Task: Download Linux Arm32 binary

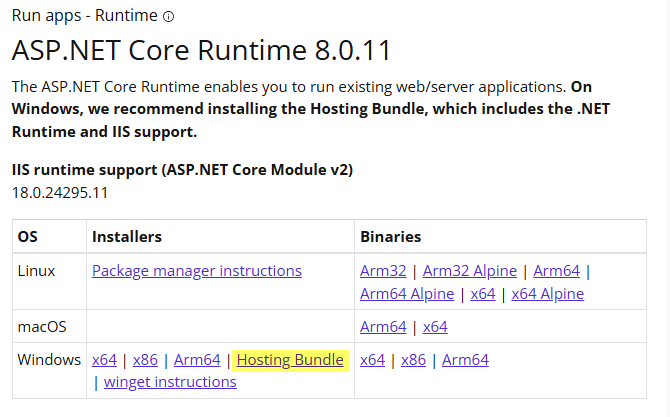Action: [383, 271]
